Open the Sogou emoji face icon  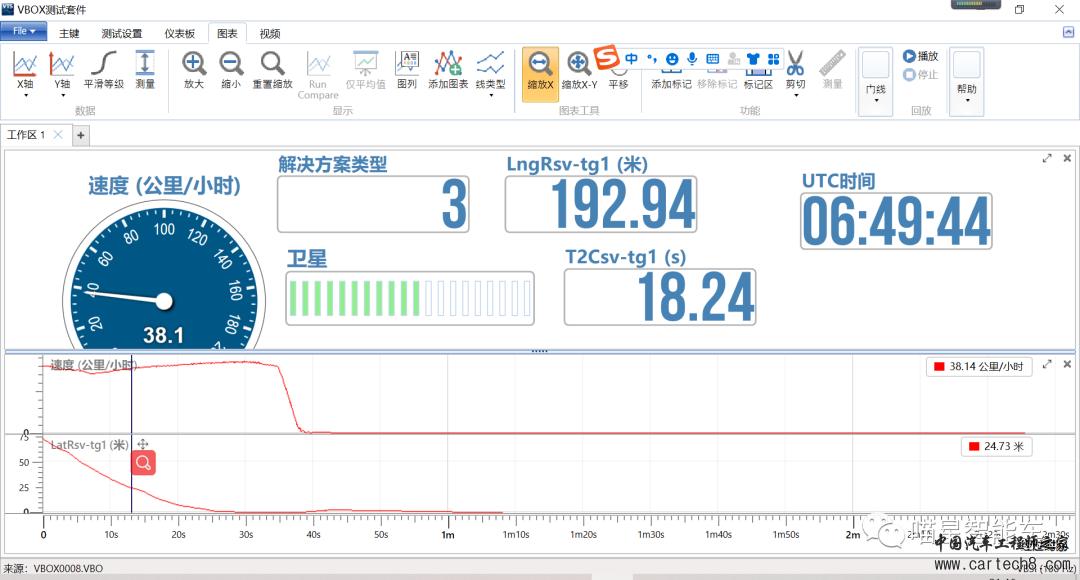tap(672, 59)
